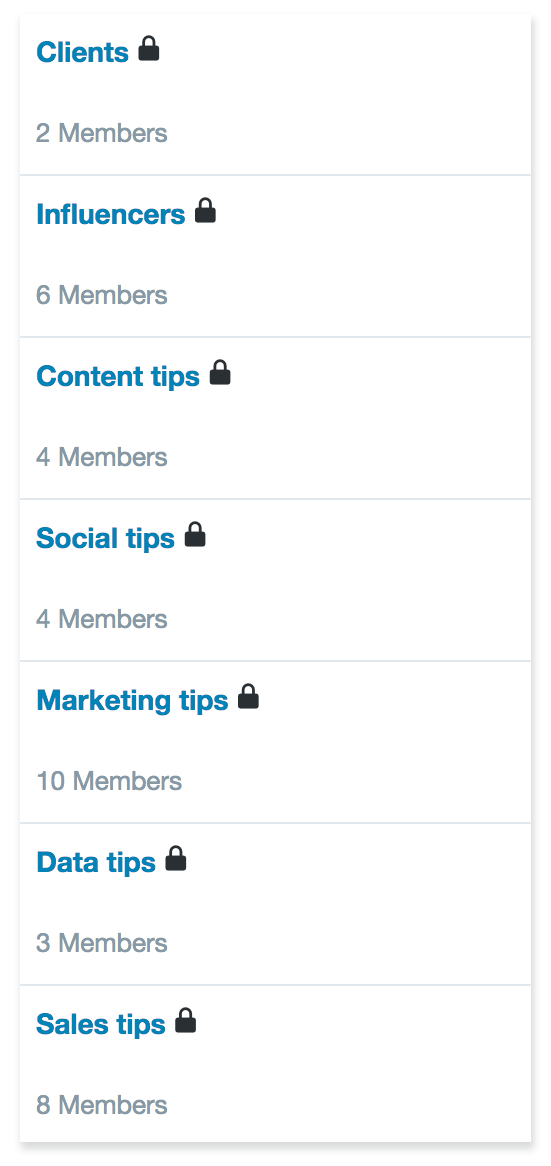Click the lock icon next to Data tips
The width and height of the screenshot is (551, 1166).
pos(175,860)
